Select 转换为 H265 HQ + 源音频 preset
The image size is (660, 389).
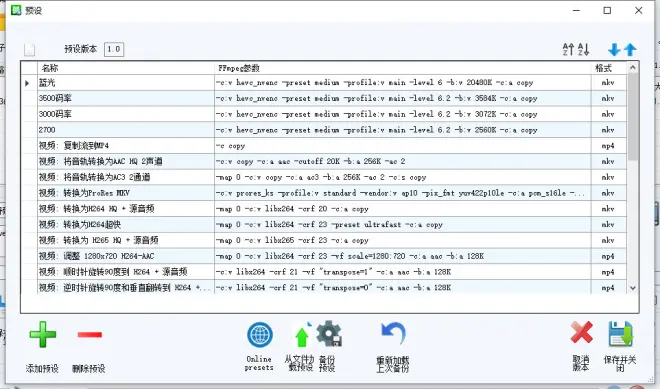point(126,240)
